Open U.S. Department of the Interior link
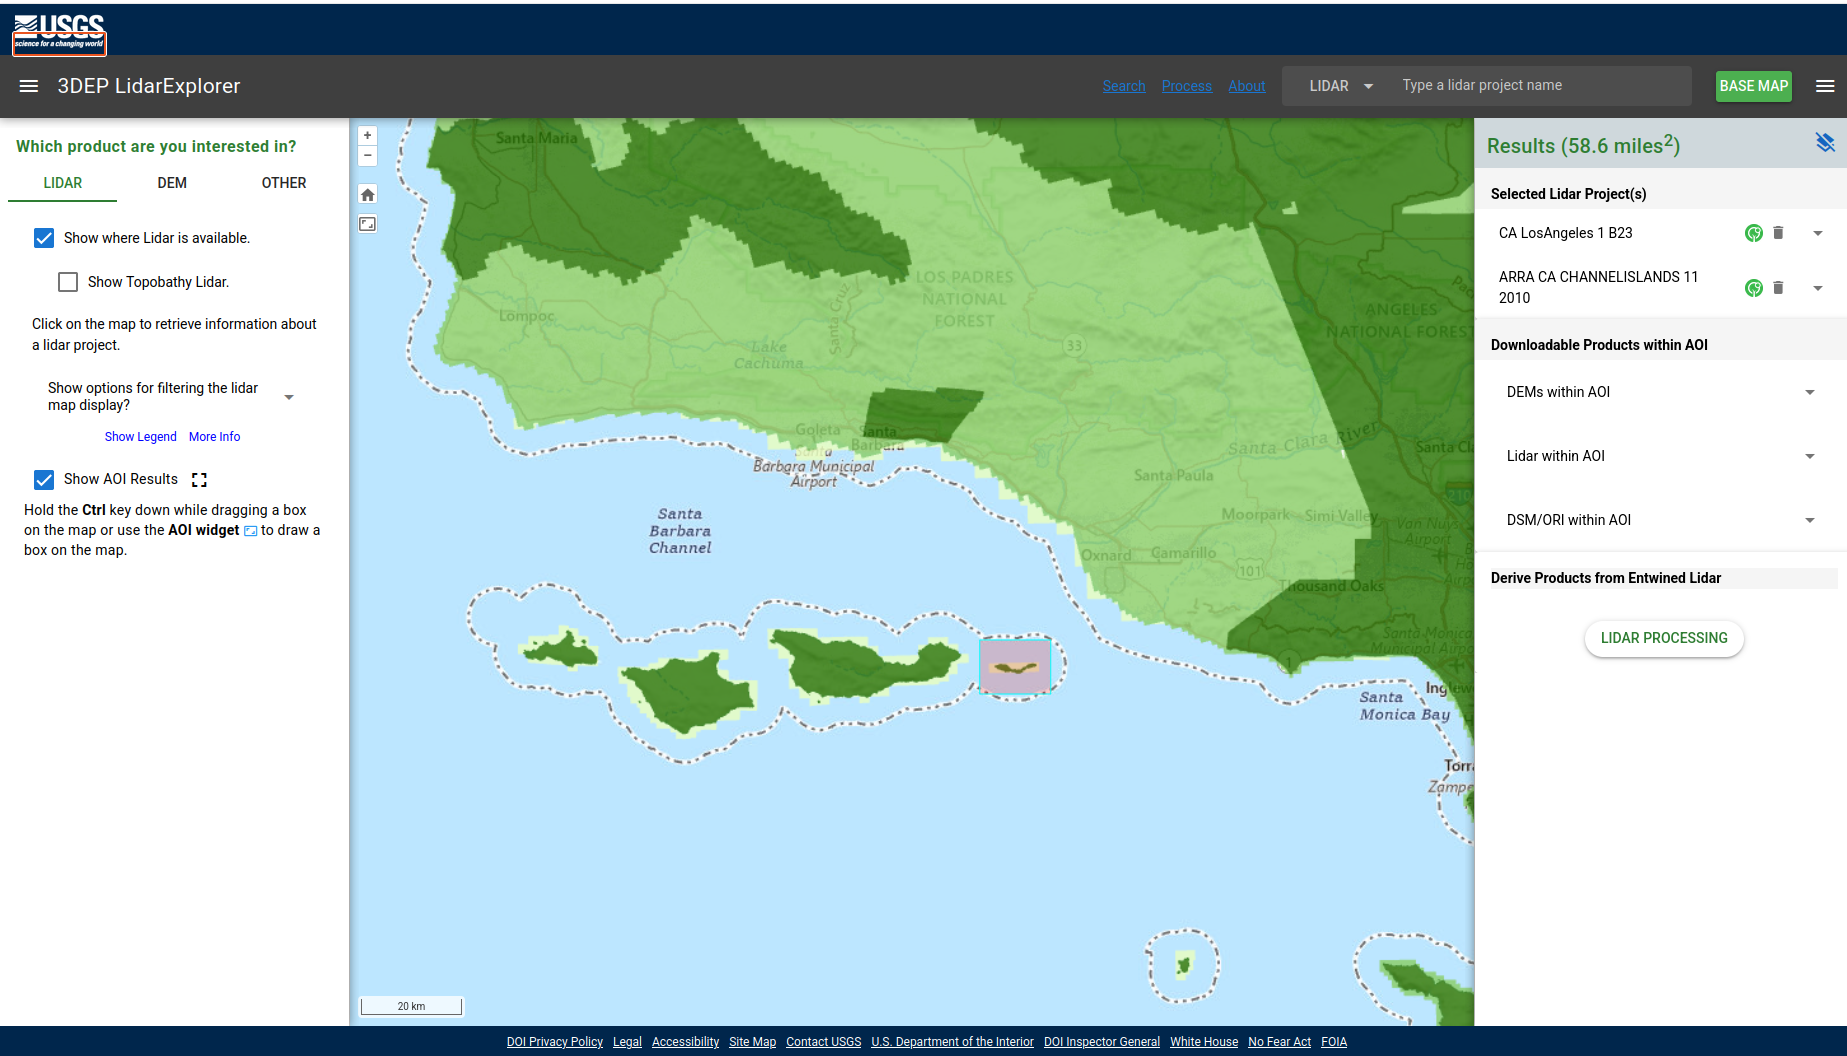The height and width of the screenshot is (1056, 1847). 952,1042
